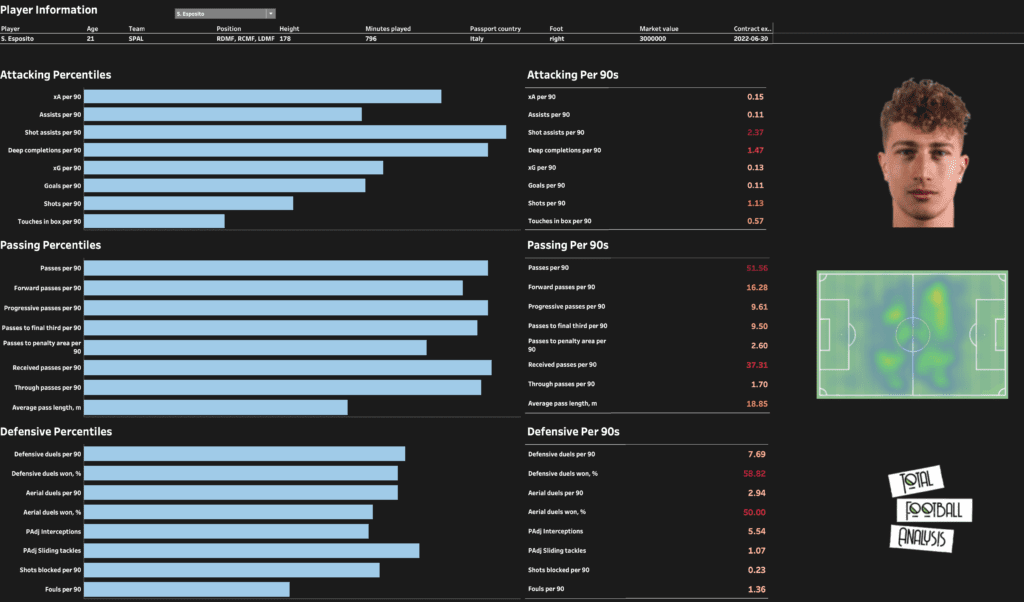Open the S. Esposito player dropdown
This screenshot has height=602, width=1024.
point(220,14)
